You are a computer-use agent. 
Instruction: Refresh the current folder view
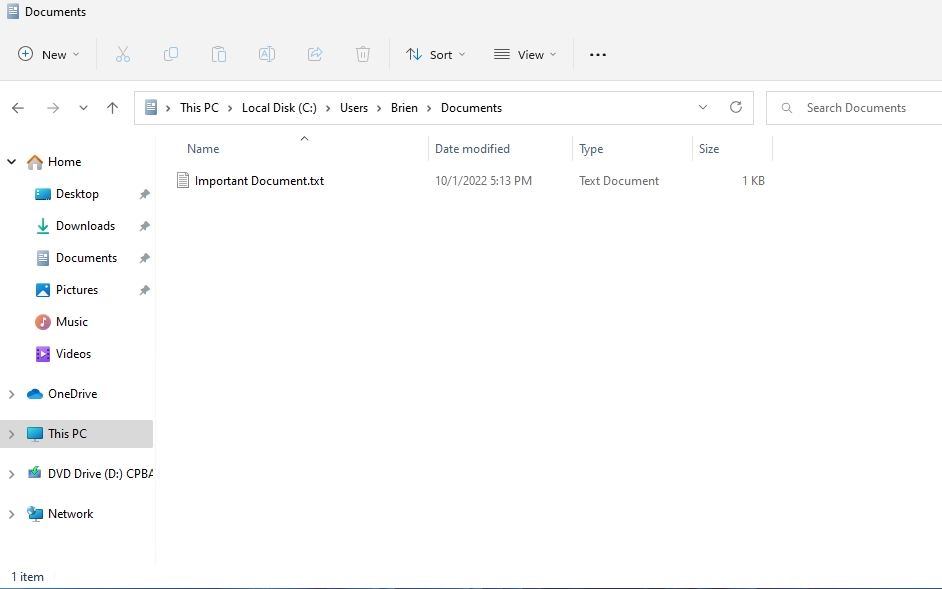[x=736, y=107]
